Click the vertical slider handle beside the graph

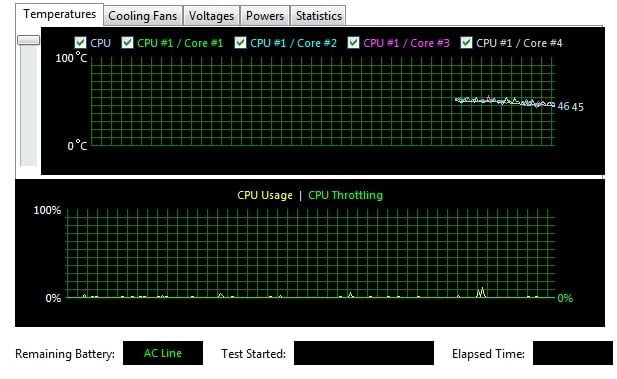[x=29, y=40]
